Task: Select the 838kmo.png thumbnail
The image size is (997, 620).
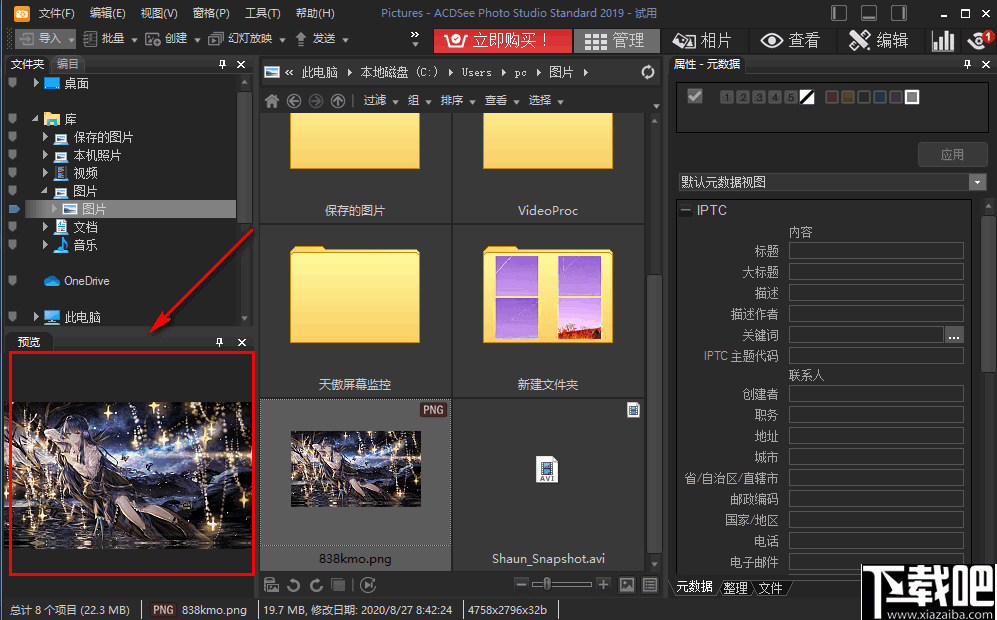Action: (x=355, y=468)
